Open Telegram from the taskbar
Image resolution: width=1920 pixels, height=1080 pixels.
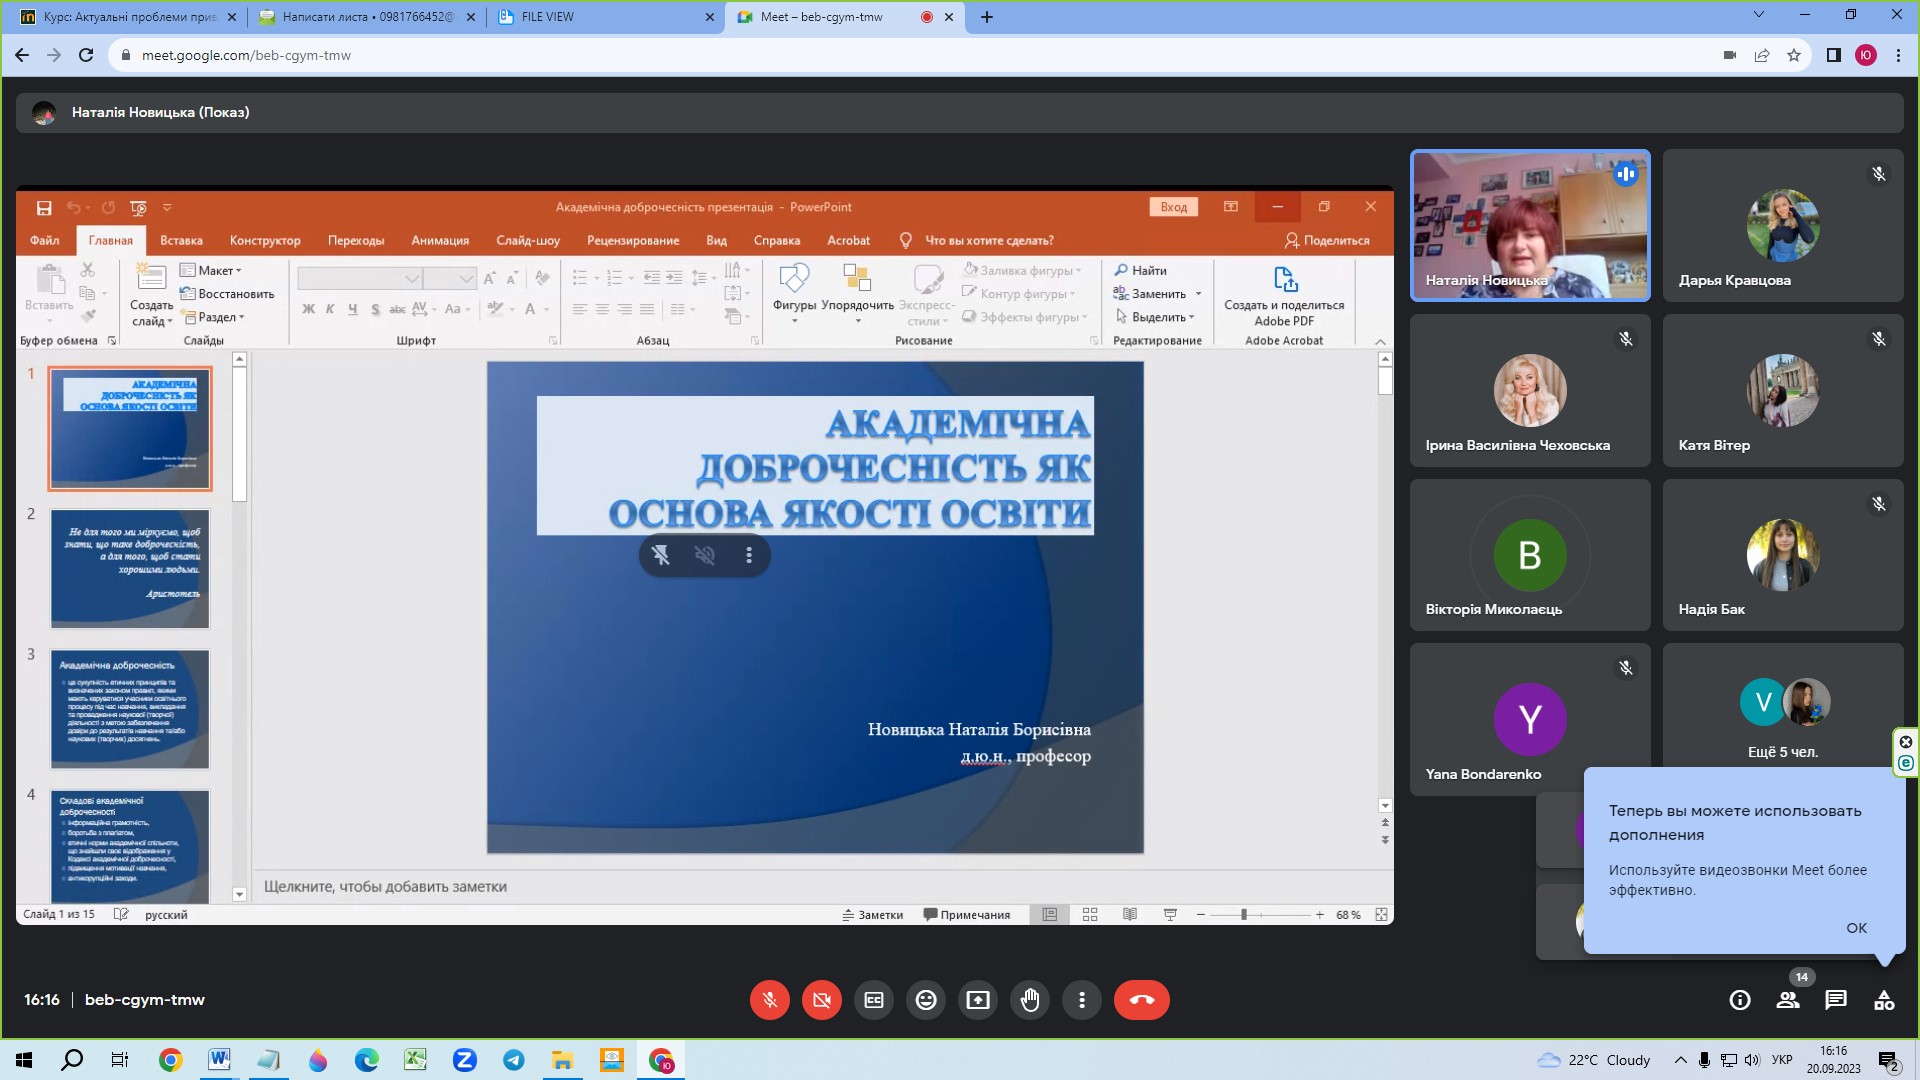coord(513,1060)
